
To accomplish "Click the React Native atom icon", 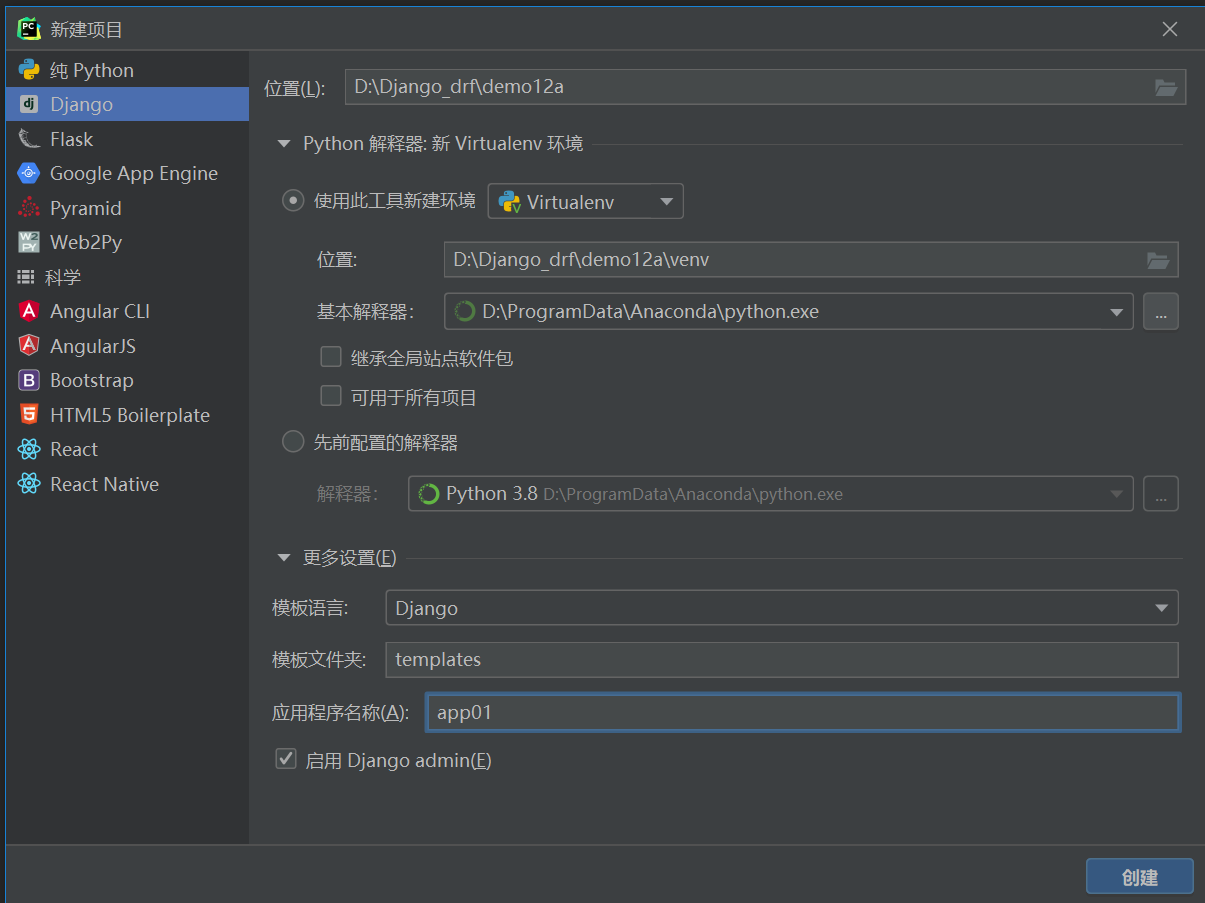I will point(29,484).
